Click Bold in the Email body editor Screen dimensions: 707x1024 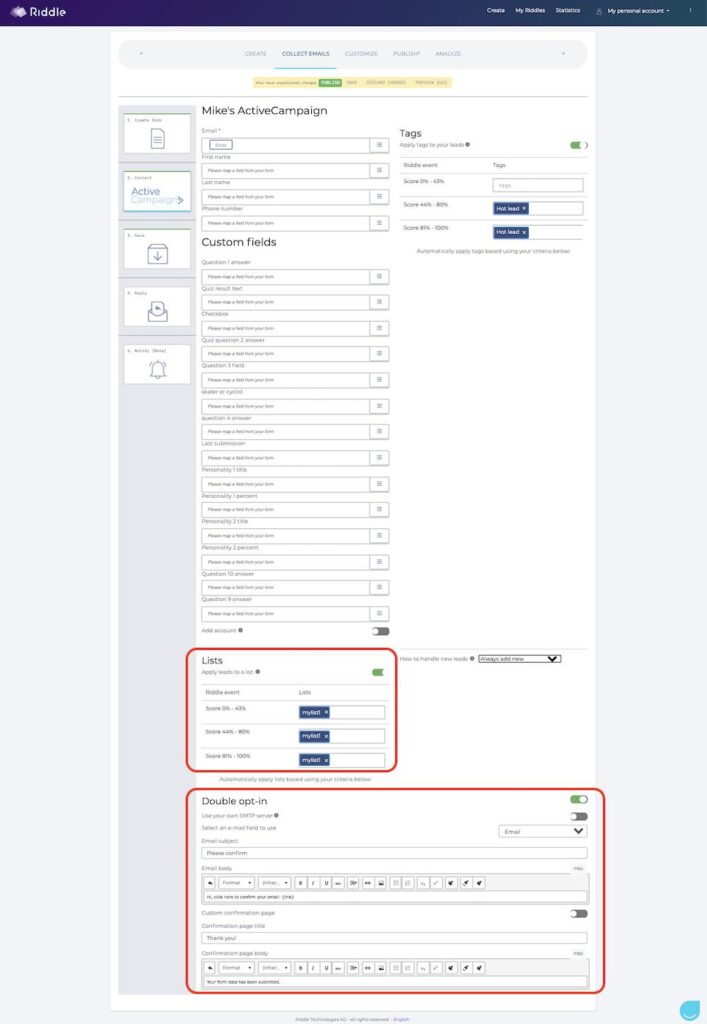(300, 883)
